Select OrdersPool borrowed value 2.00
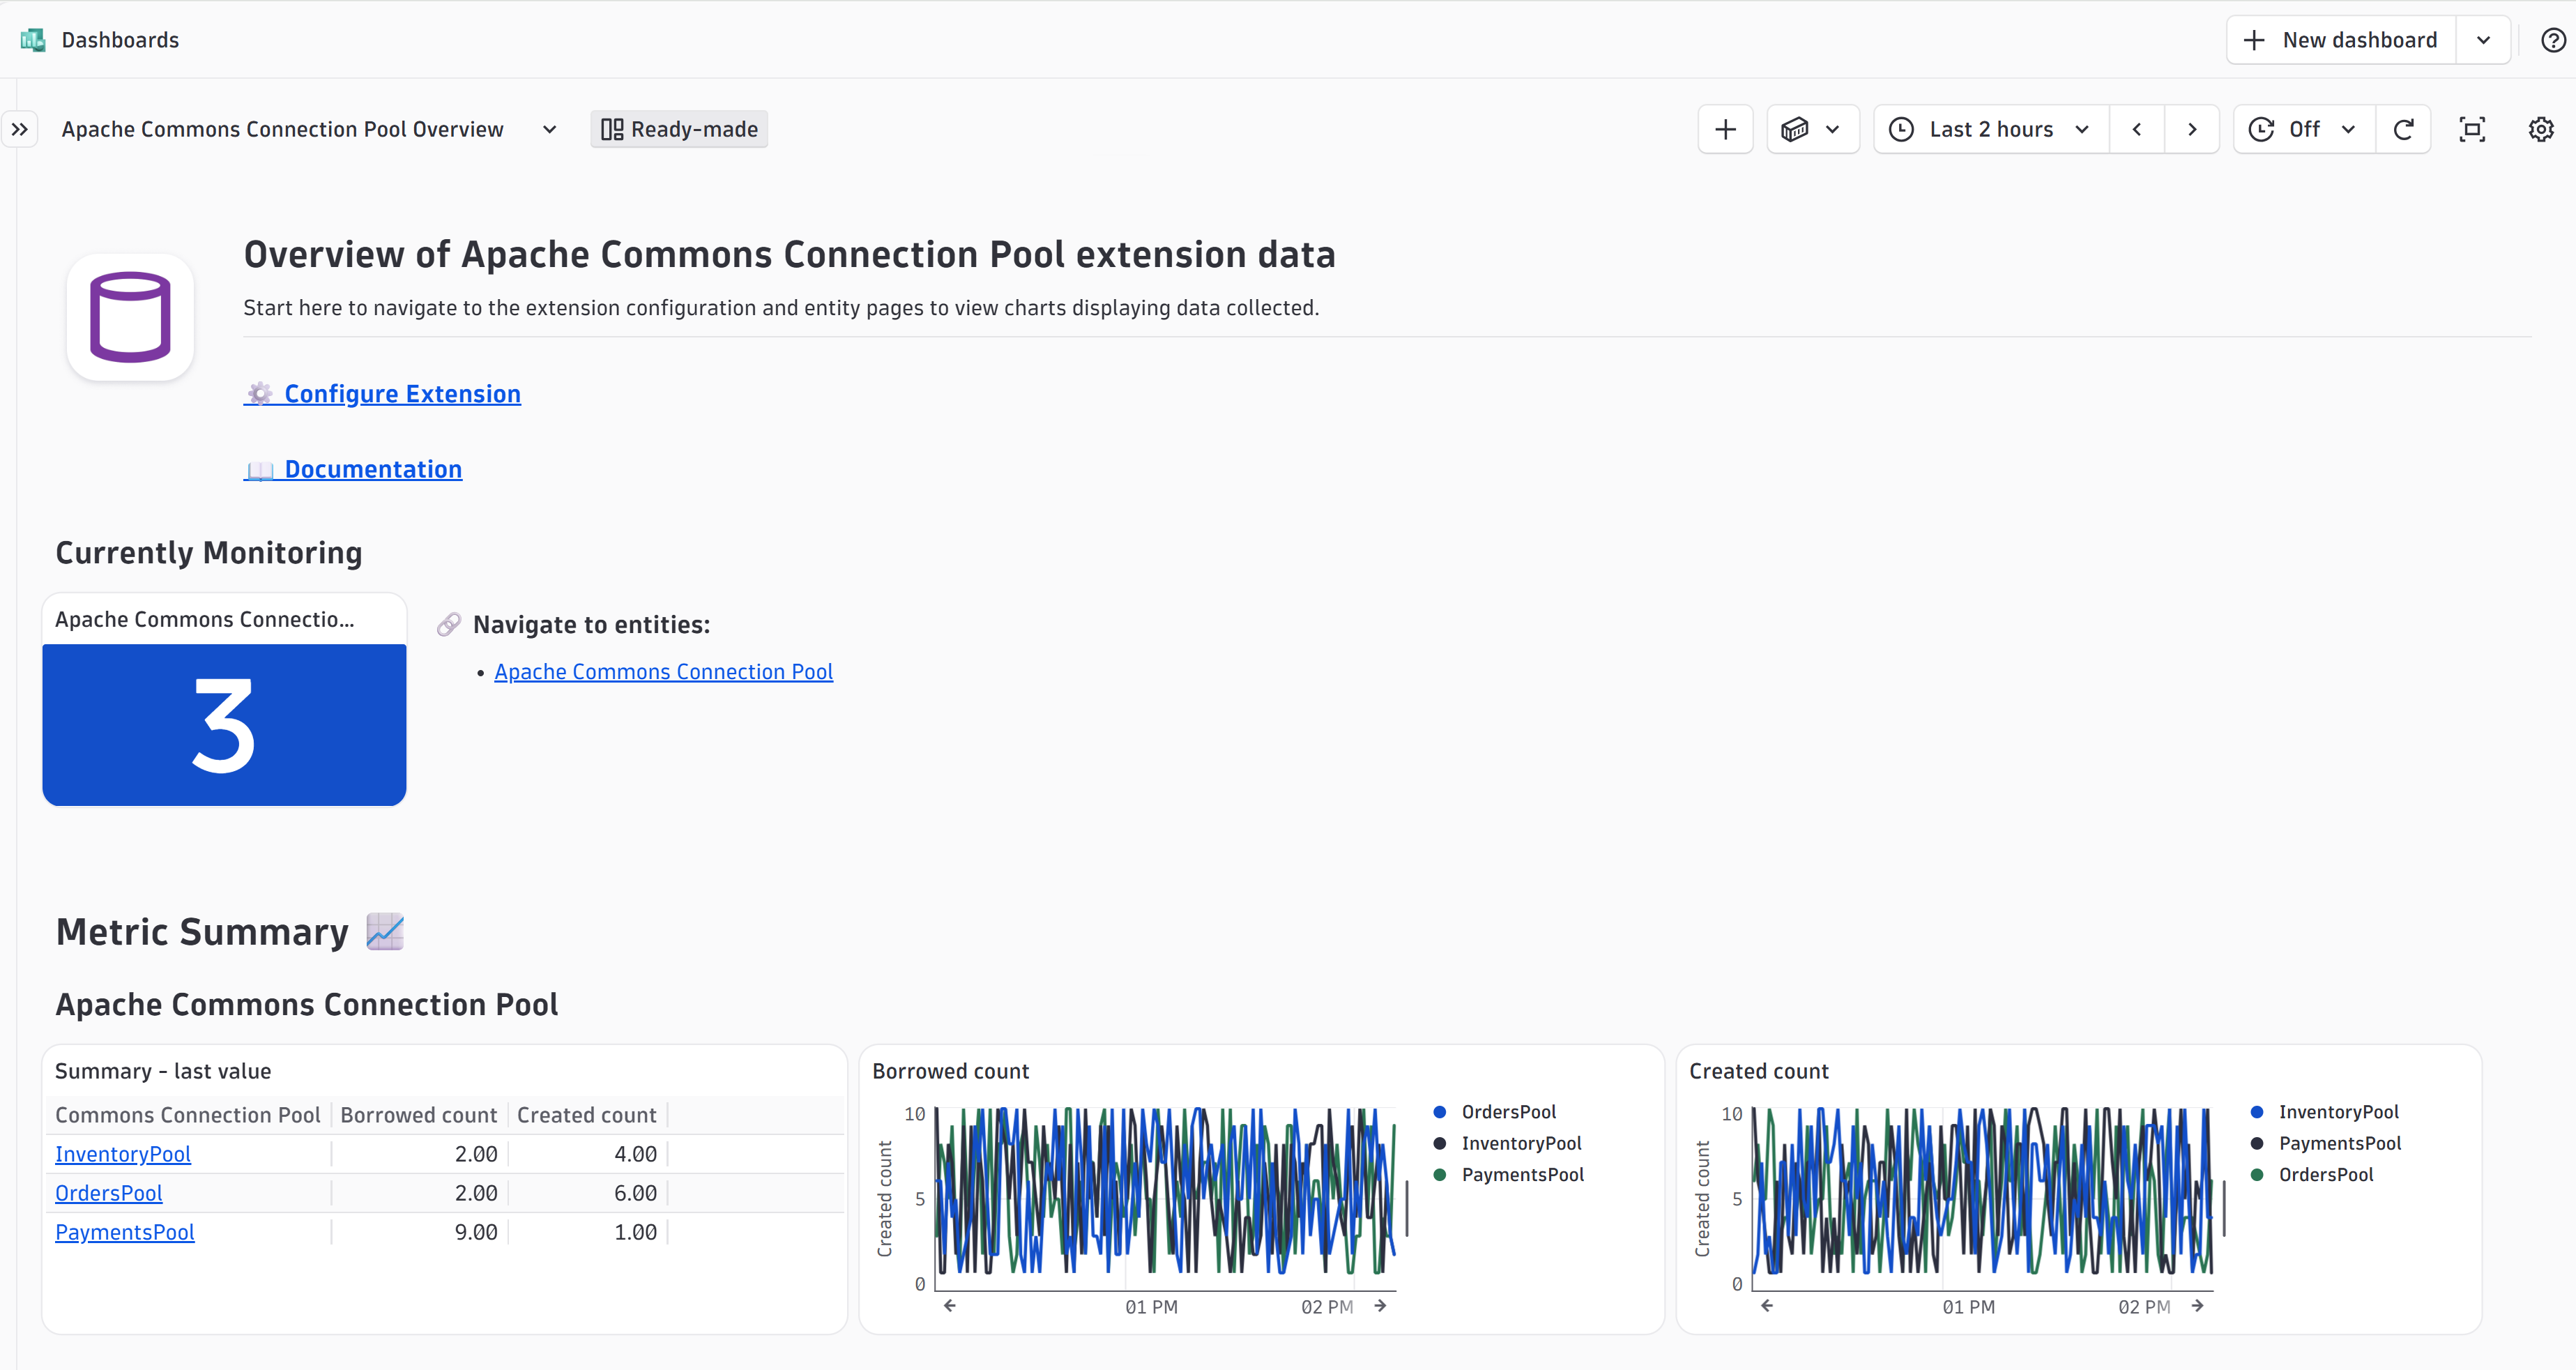 476,1193
